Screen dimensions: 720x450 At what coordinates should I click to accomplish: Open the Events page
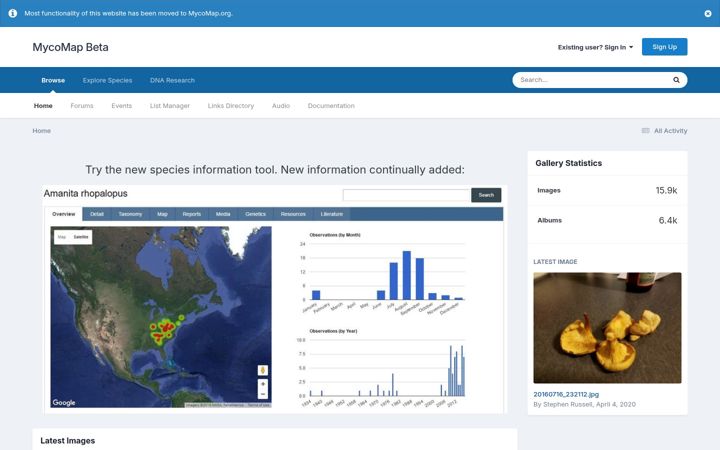tap(121, 106)
